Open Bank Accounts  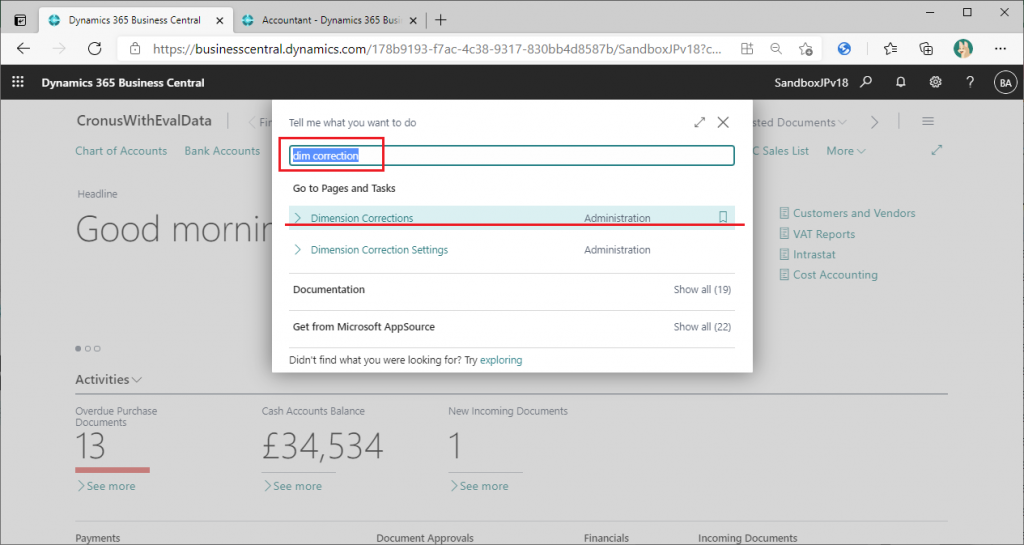[x=222, y=151]
